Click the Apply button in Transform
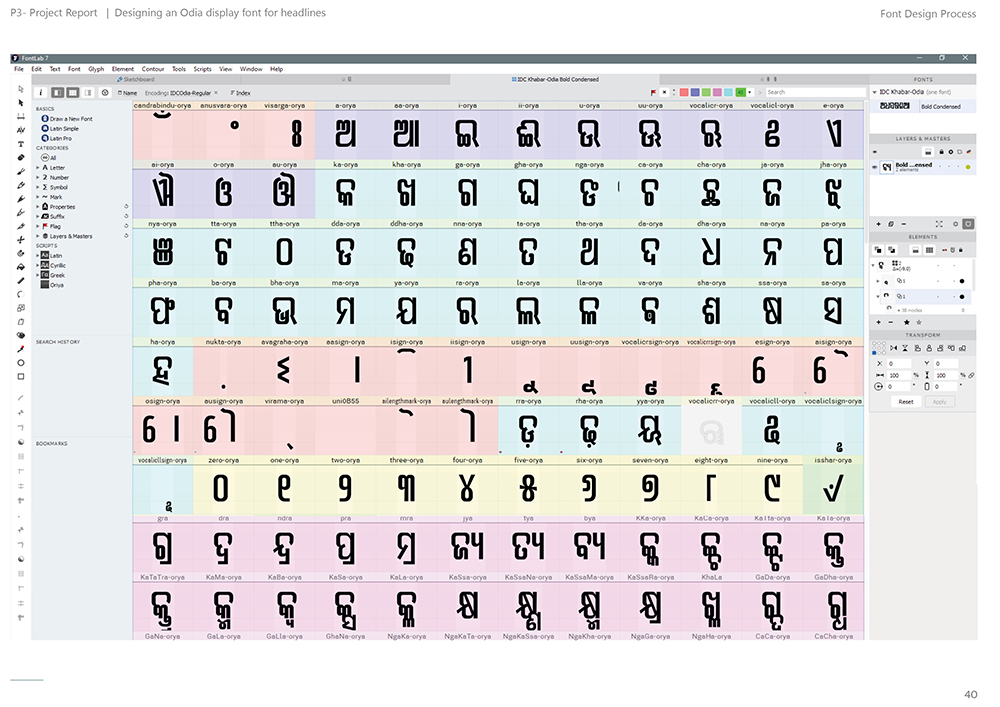This screenshot has width=1000, height=707. [x=939, y=402]
